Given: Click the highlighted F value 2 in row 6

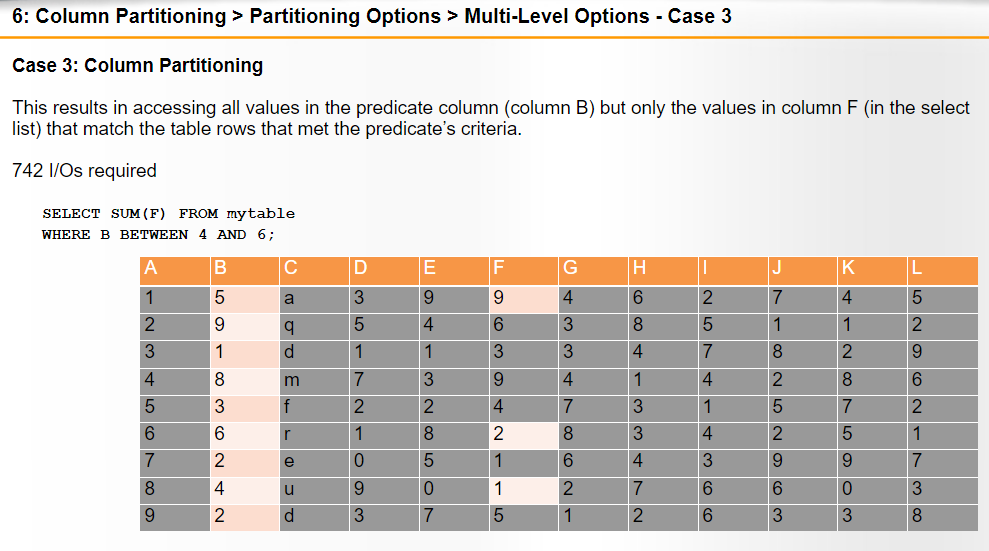Looking at the screenshot, I should click(x=523, y=435).
